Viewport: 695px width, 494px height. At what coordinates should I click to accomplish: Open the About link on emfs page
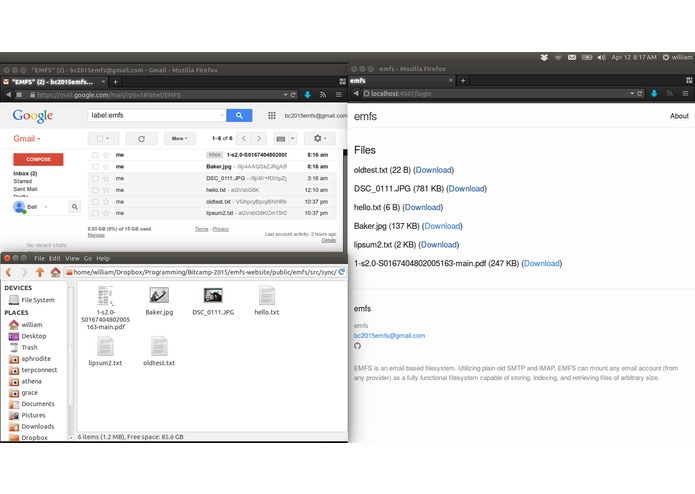(679, 116)
